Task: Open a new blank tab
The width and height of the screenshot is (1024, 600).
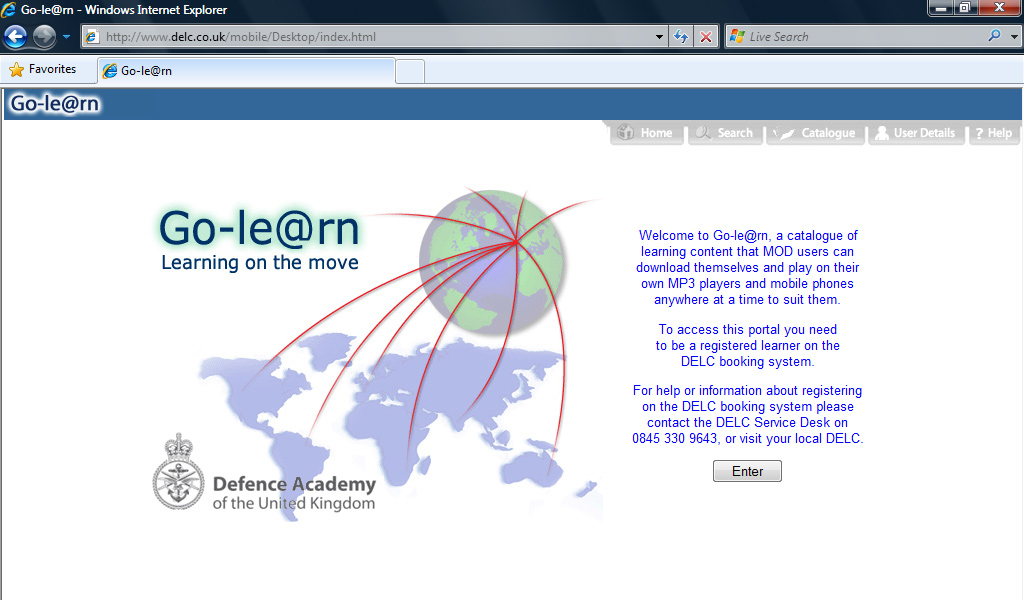Action: click(410, 71)
